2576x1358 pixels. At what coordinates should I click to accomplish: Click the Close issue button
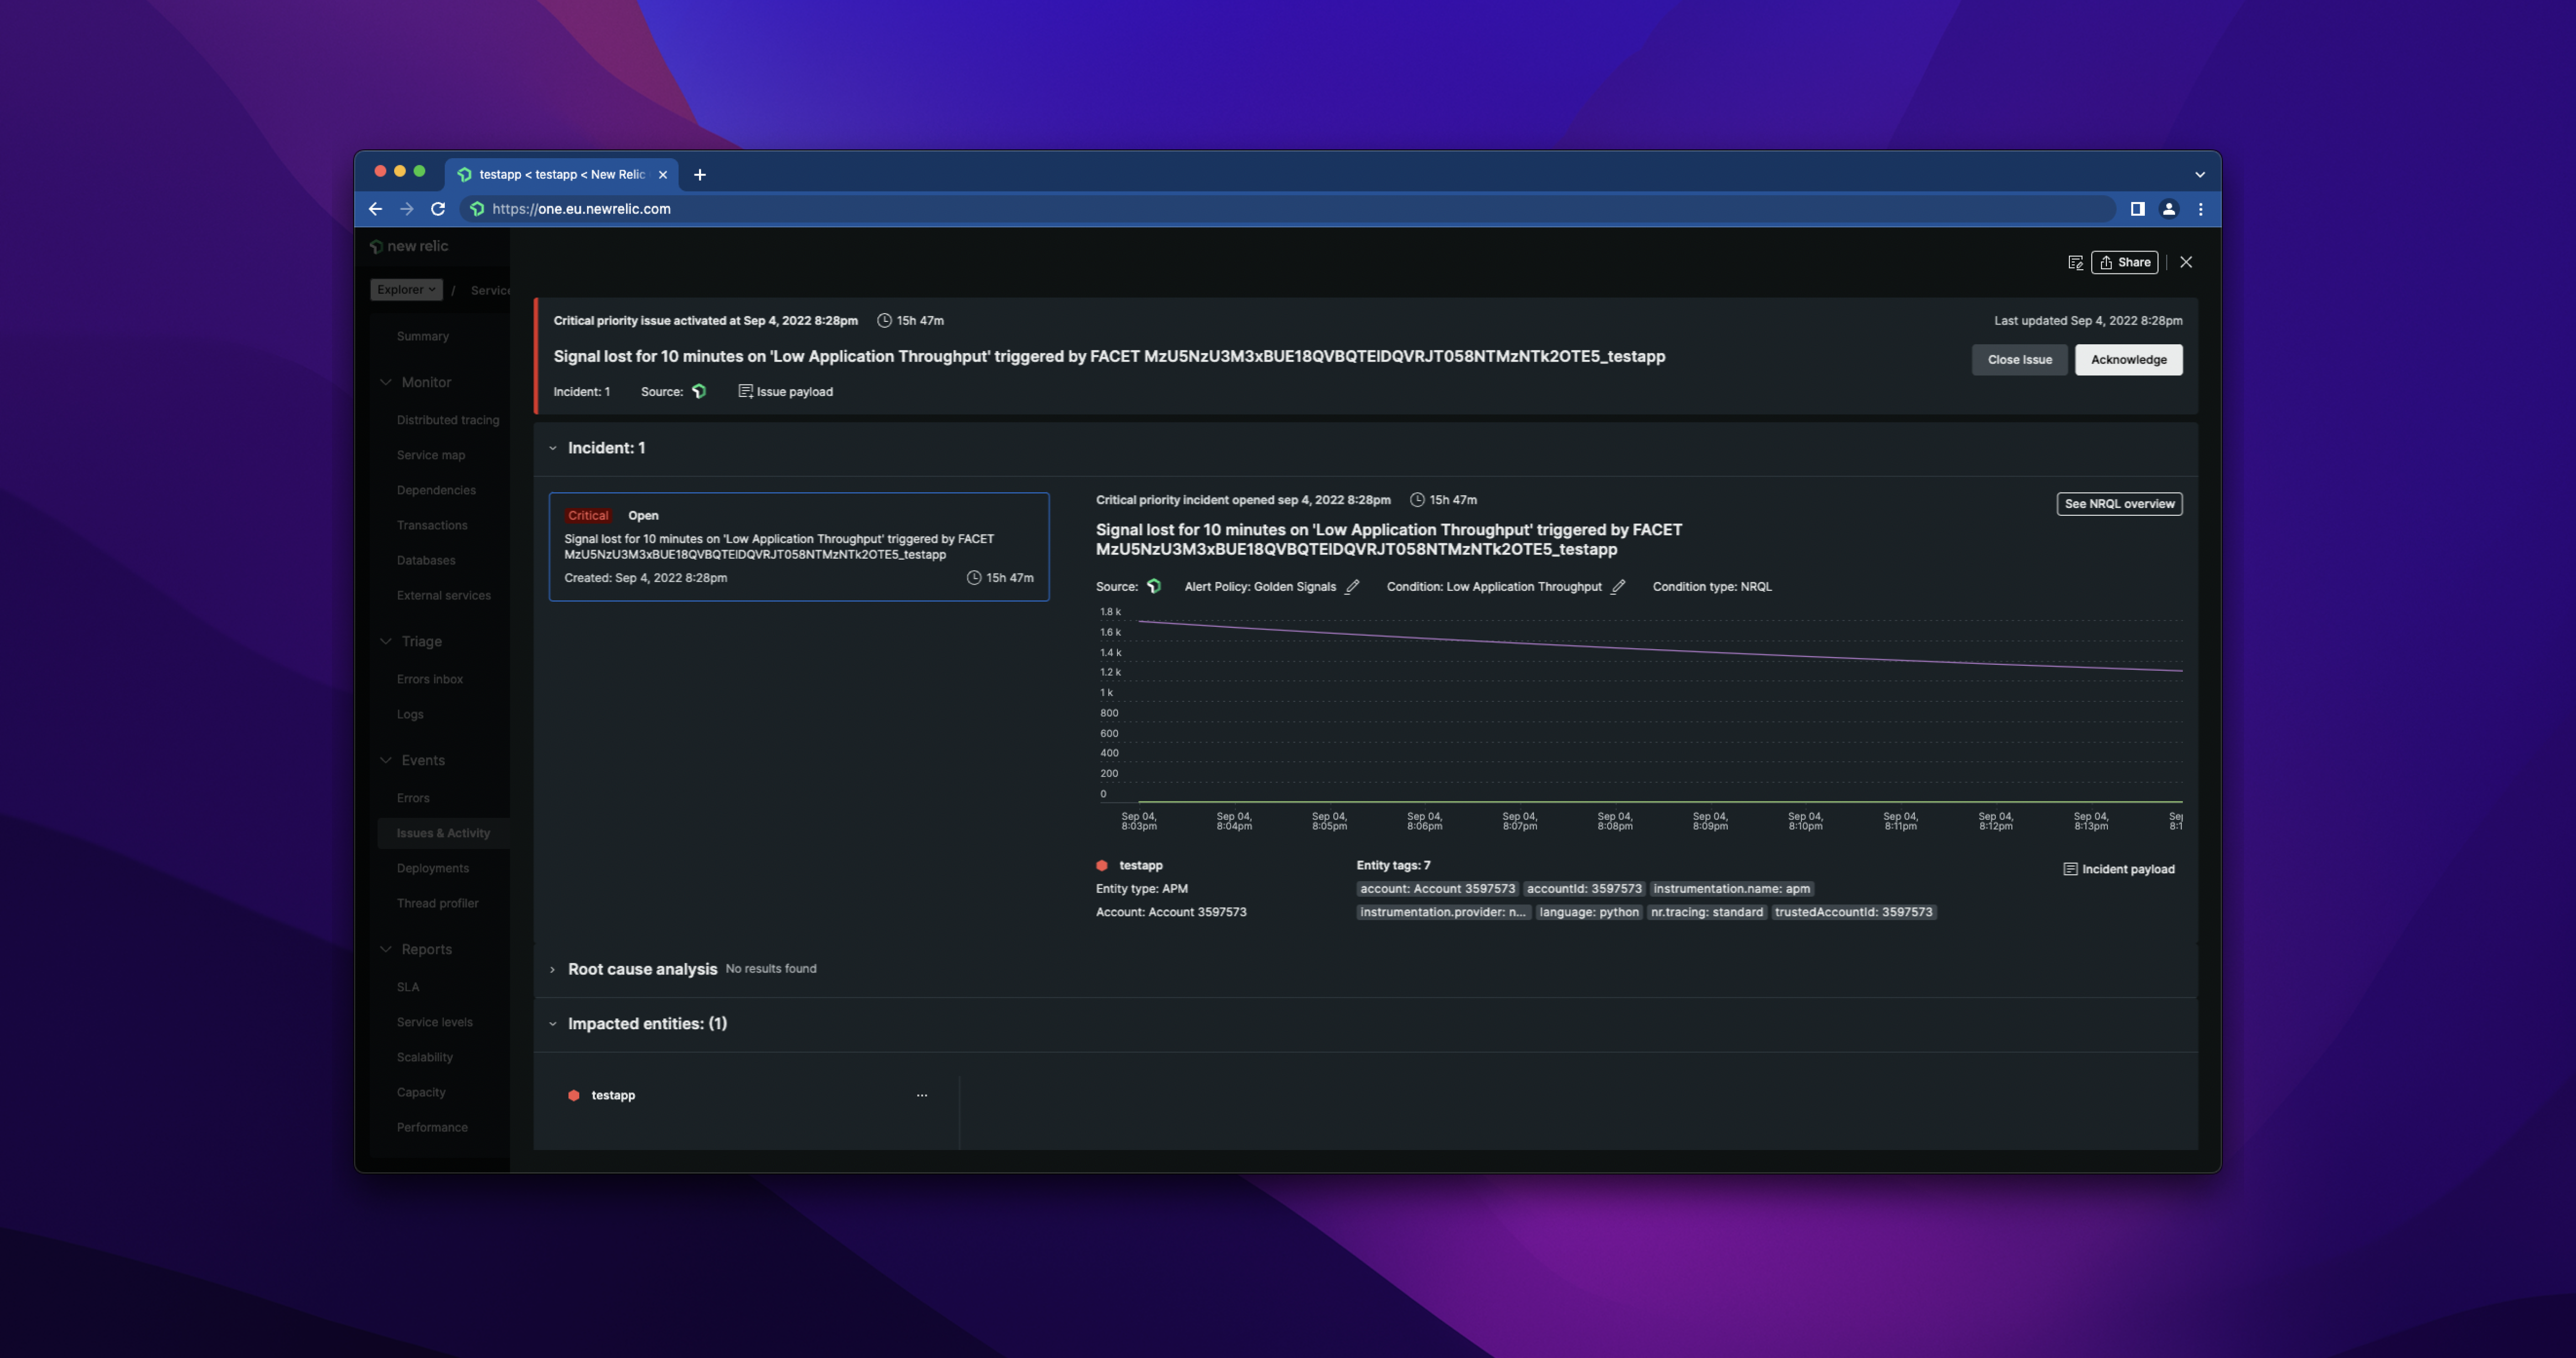[2019, 359]
